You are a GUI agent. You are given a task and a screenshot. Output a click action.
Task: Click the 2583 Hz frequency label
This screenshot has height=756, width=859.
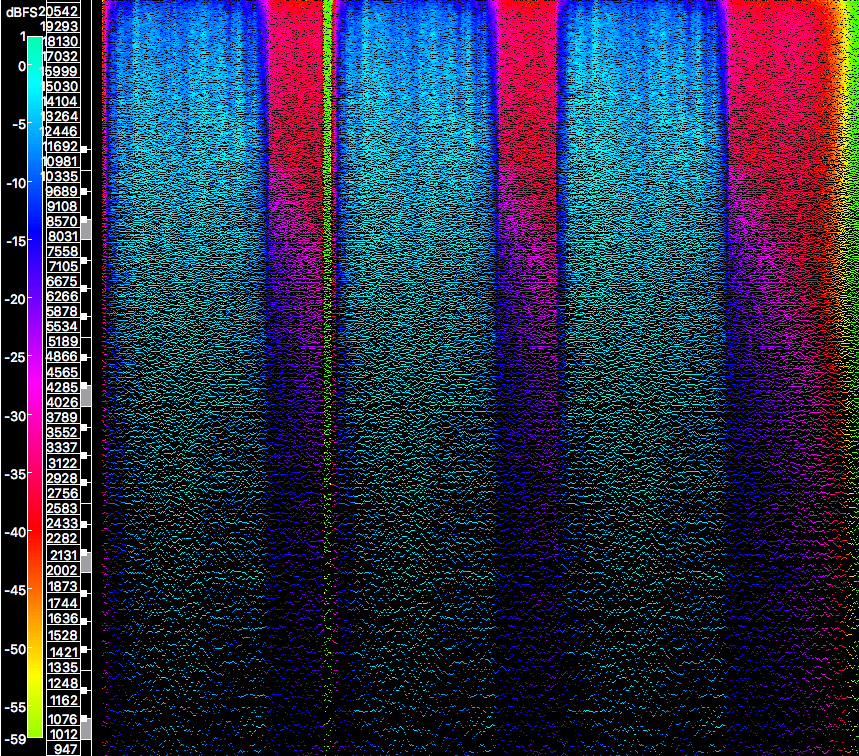[x=62, y=508]
